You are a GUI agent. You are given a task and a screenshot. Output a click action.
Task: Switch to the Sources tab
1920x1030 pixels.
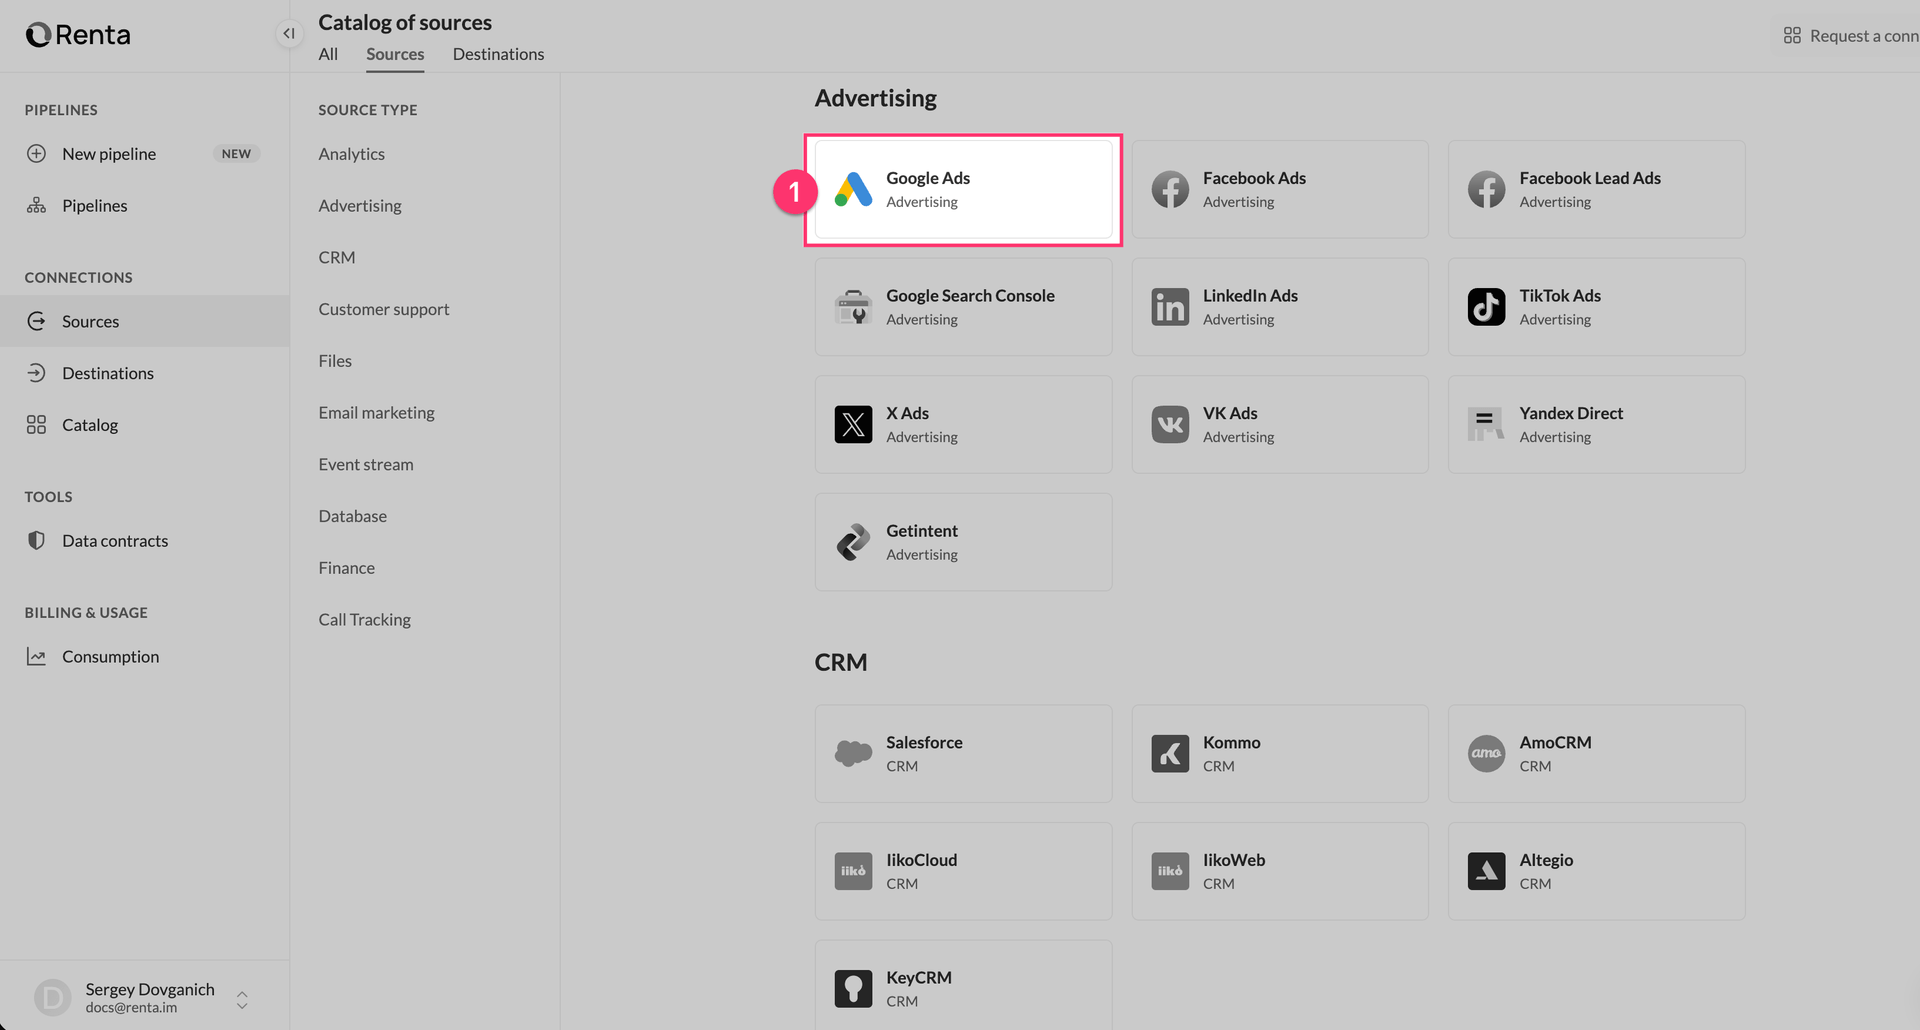(x=395, y=54)
